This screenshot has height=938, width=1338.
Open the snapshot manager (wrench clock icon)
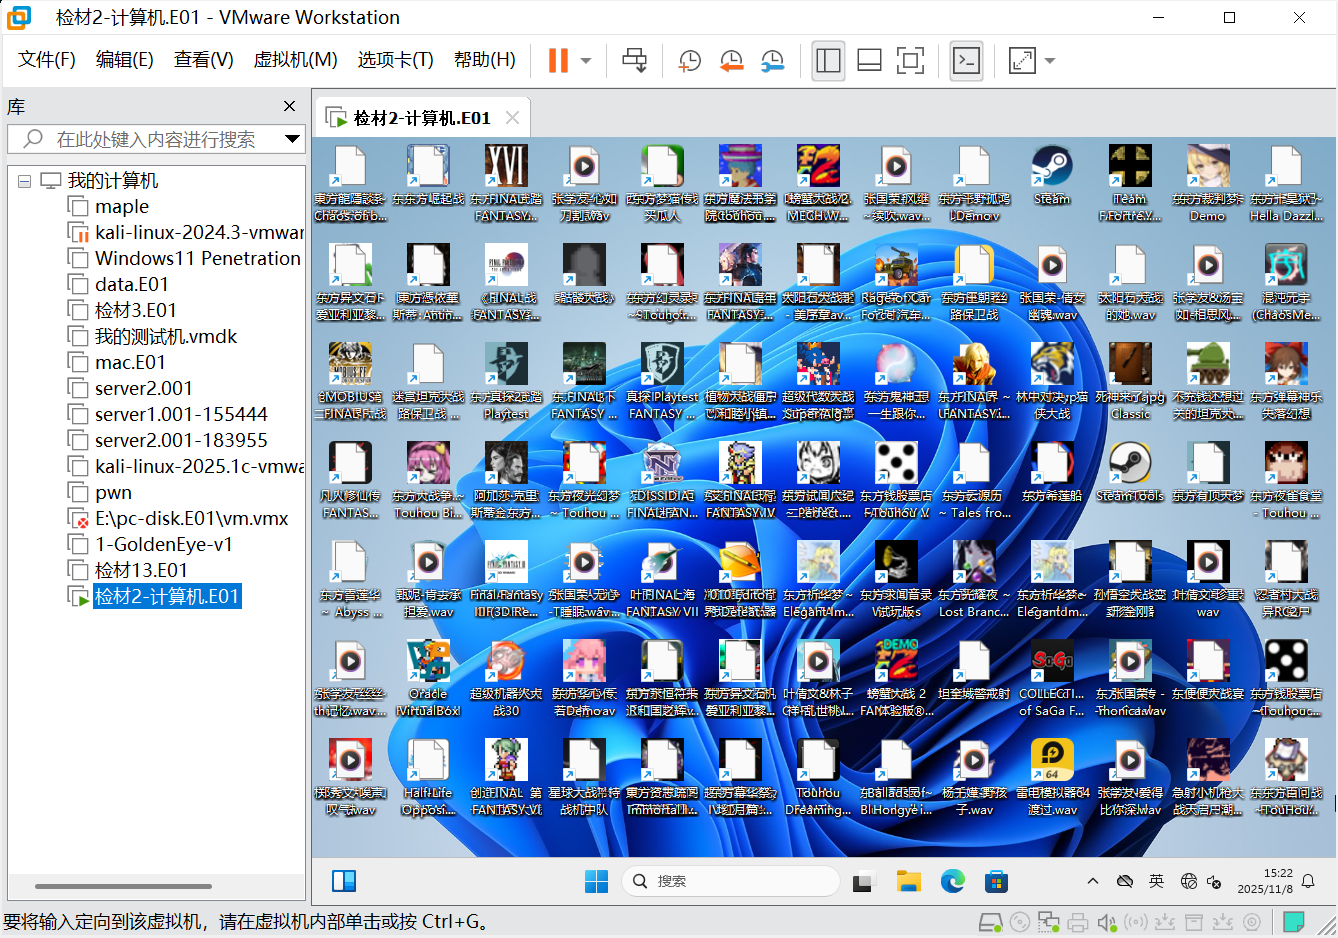click(772, 61)
